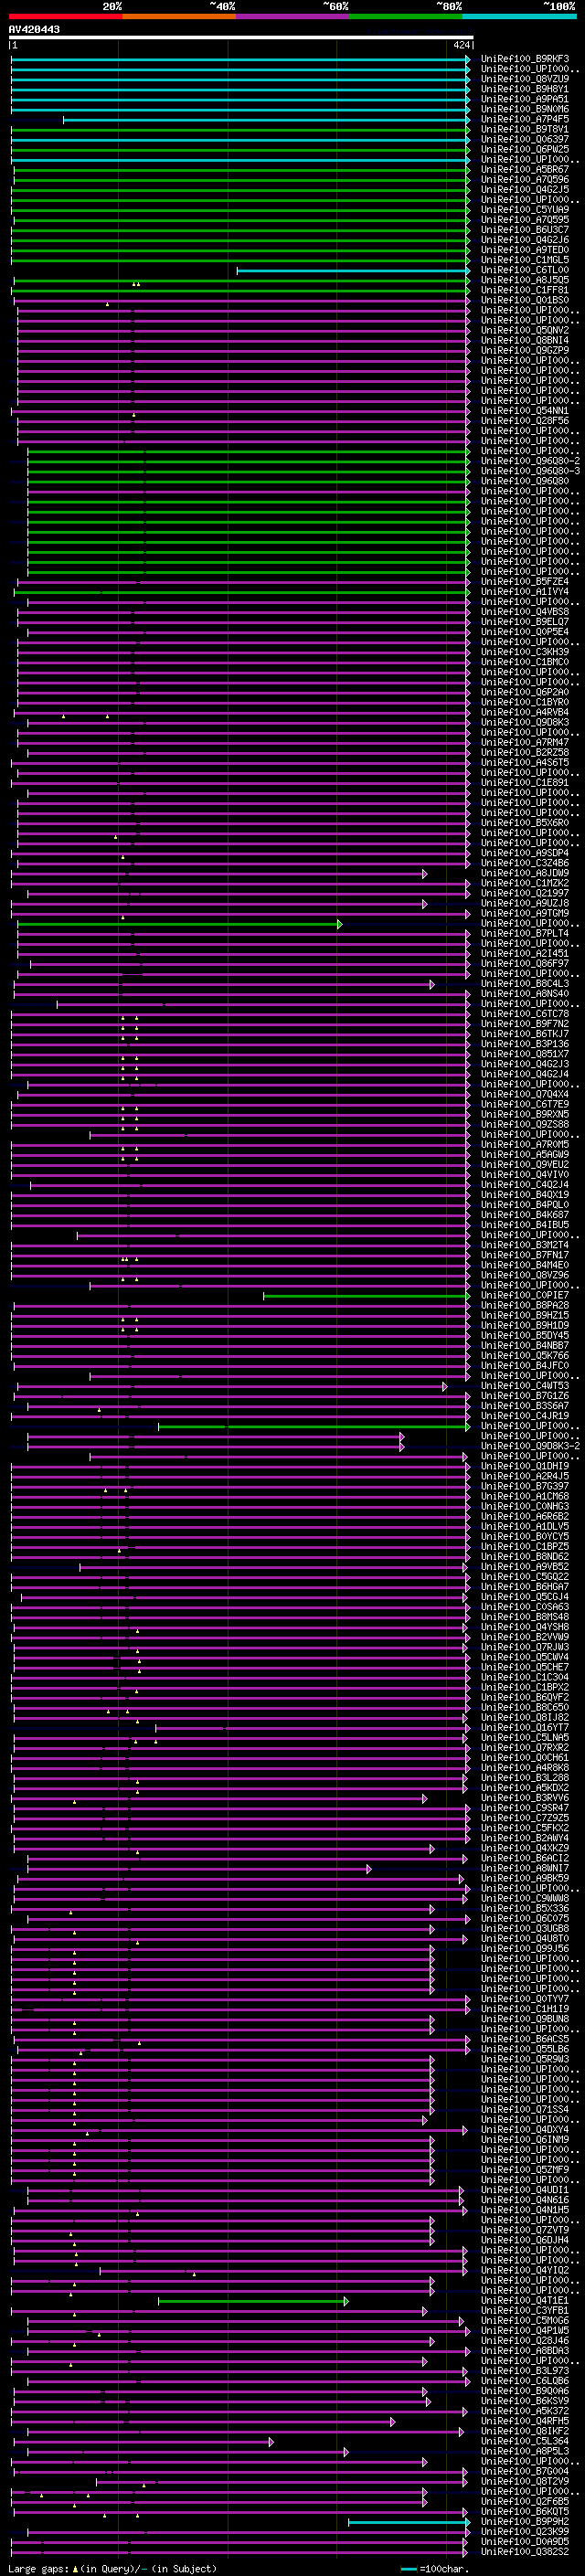Select hit UniRef100_Q9VEU2
This screenshot has height=2576, width=585.
pos(524,1164)
